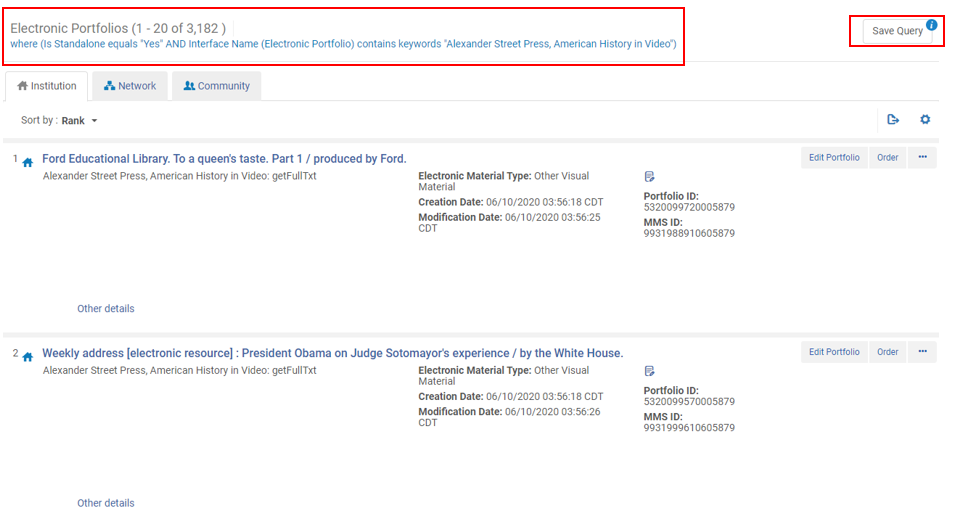Open the settings gear for list customization

click(925, 120)
